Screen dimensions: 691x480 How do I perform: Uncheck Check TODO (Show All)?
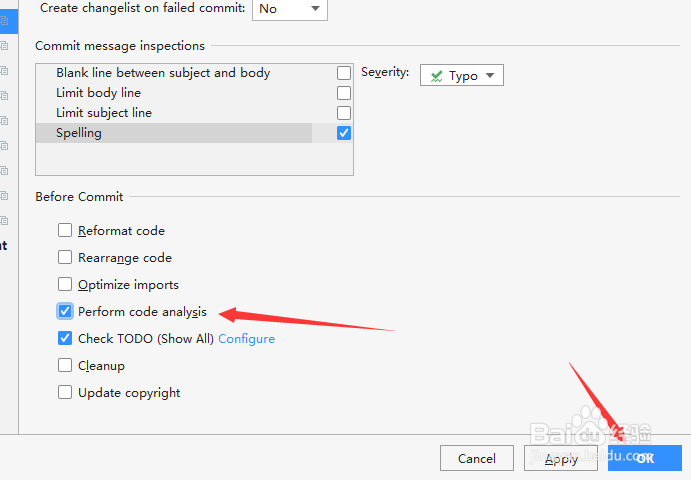tap(65, 338)
